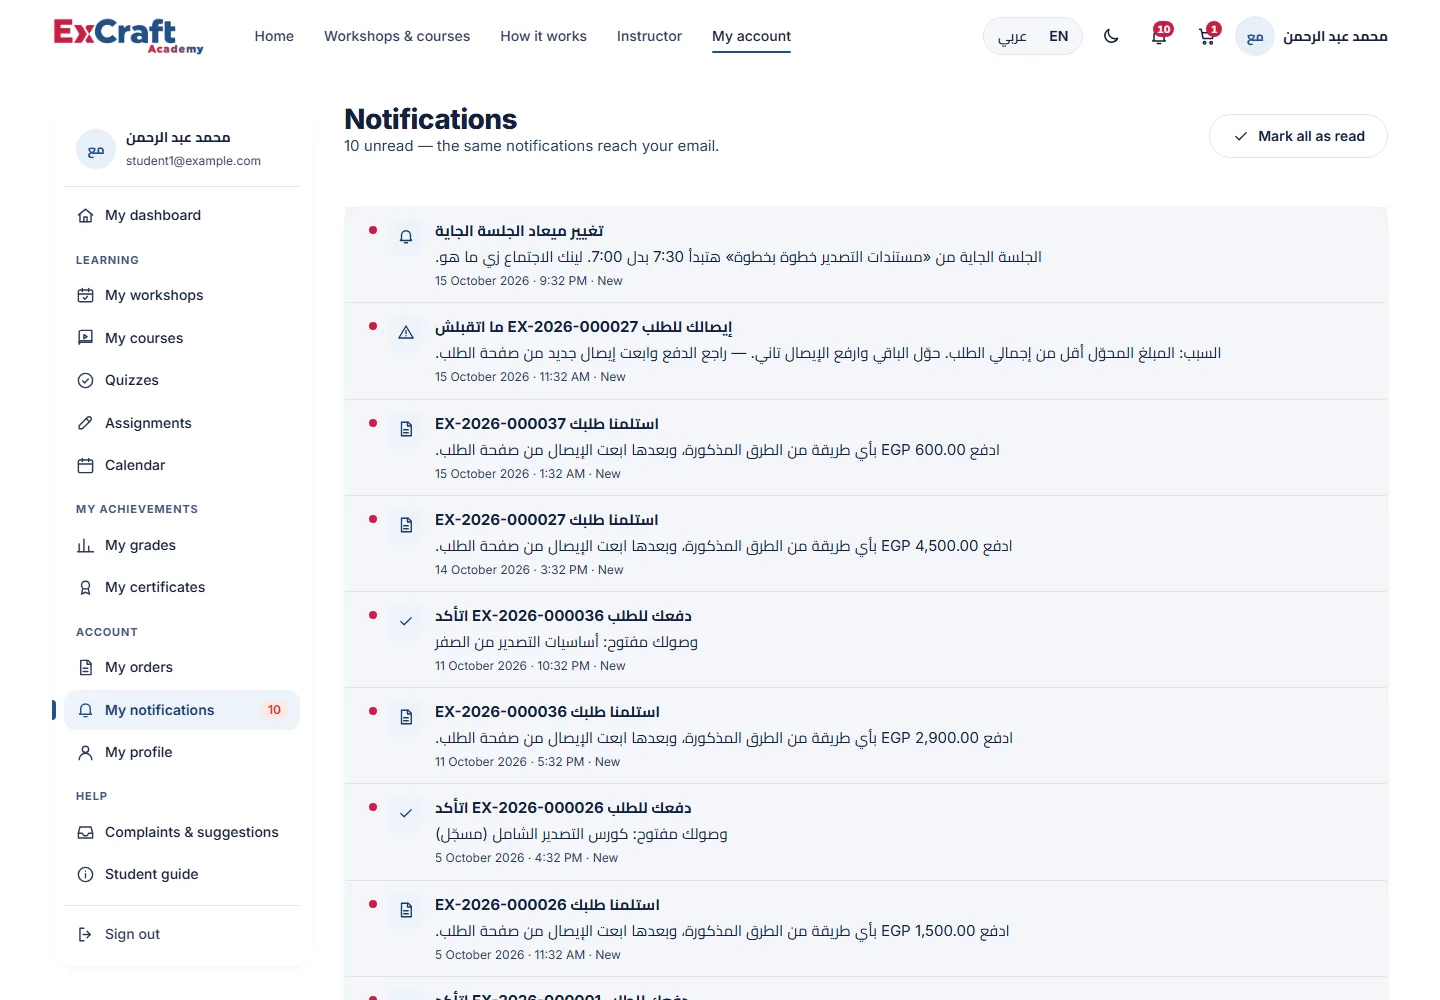Click the My dashboard home icon
The height and width of the screenshot is (1000, 1440).
[x=85, y=215]
